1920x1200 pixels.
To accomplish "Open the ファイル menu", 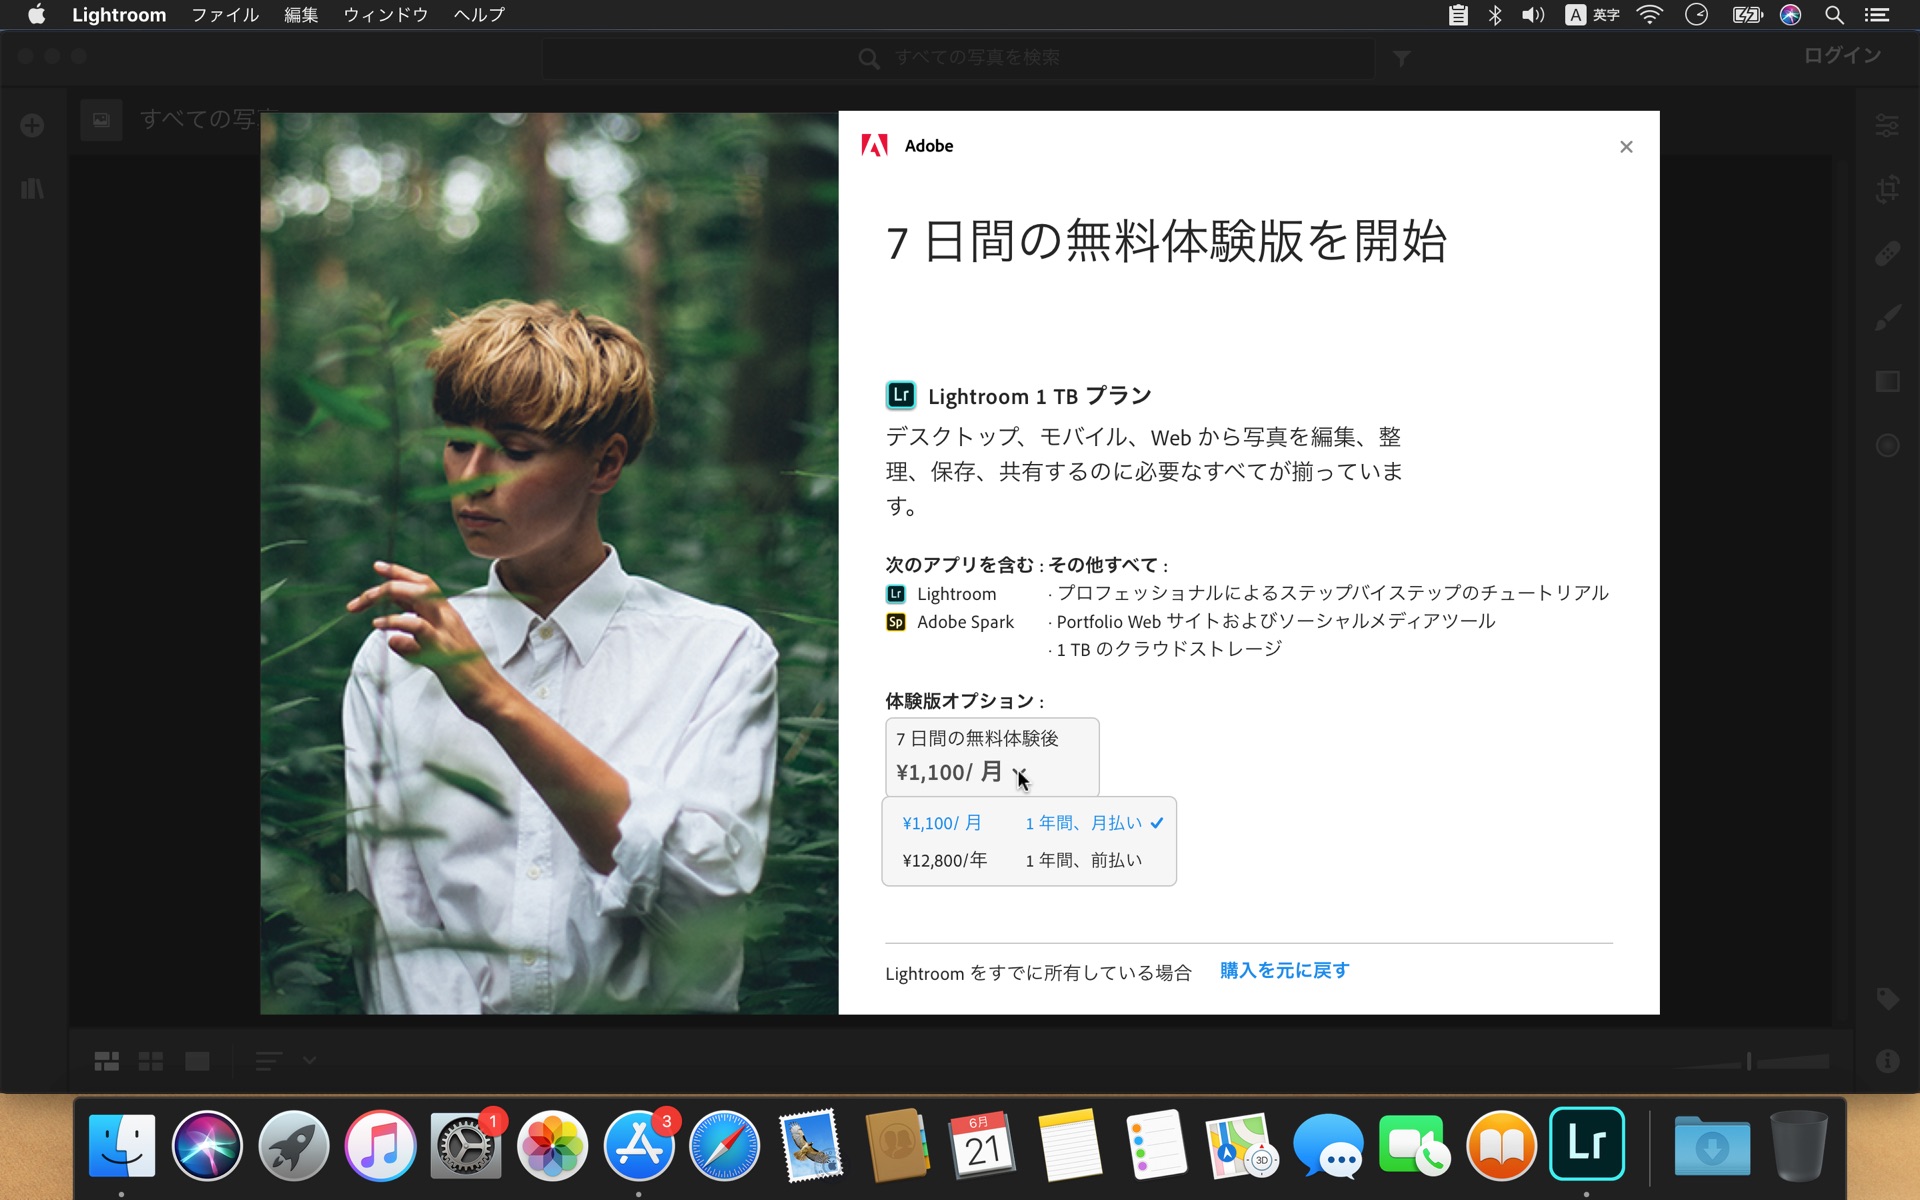I will [225, 15].
